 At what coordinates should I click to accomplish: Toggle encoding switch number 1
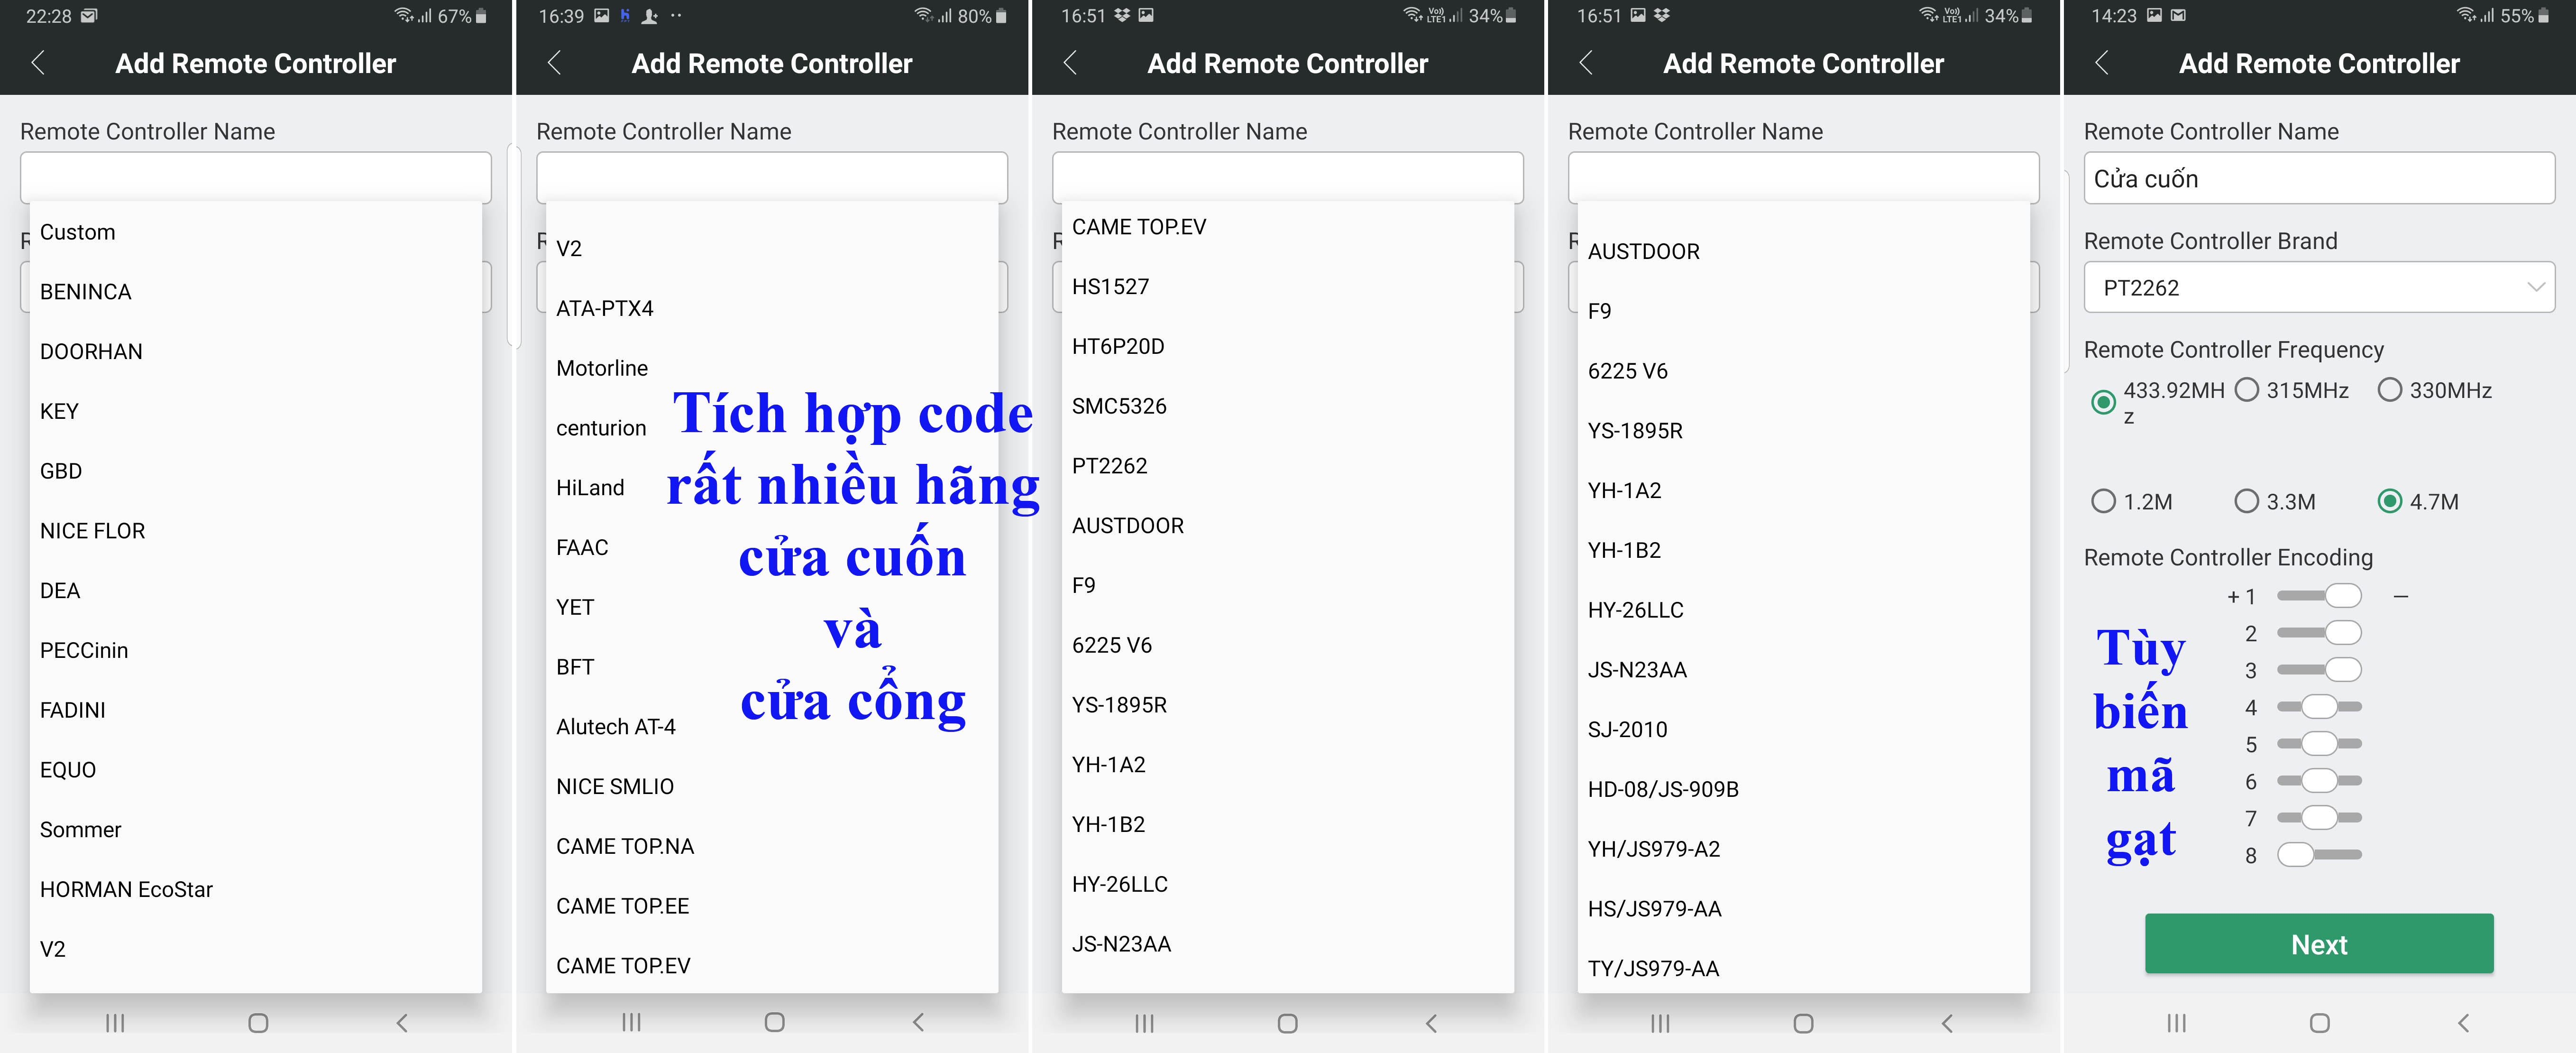(2319, 596)
